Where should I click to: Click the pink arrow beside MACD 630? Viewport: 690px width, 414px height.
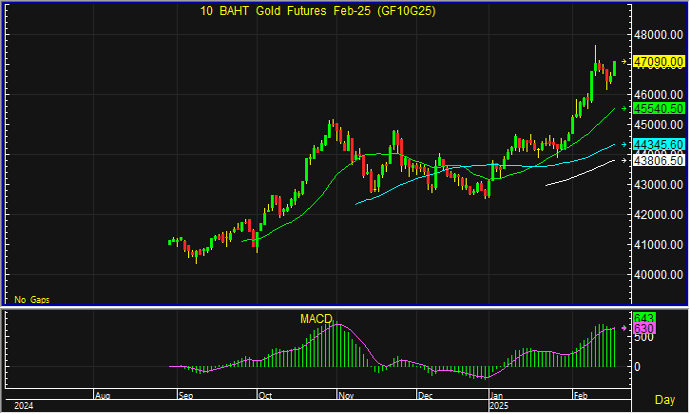[624, 328]
